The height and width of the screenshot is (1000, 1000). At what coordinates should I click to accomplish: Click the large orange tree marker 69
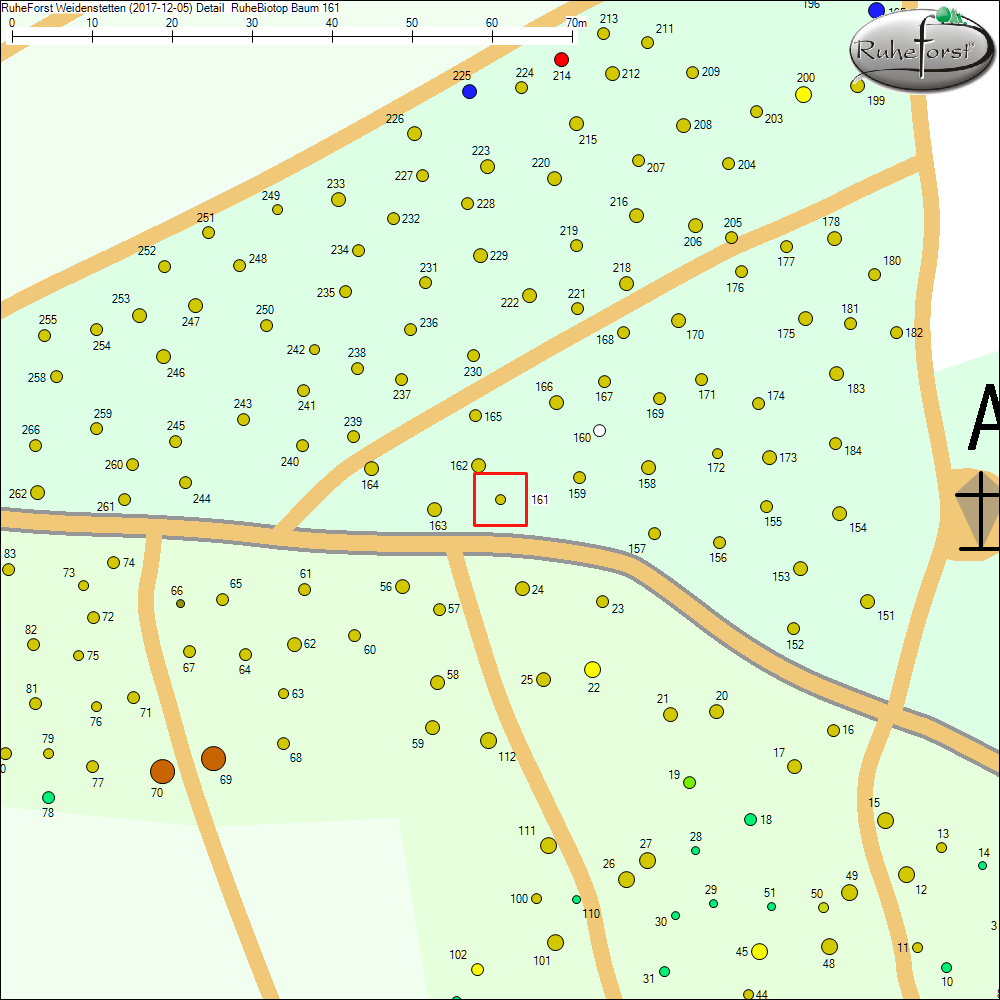(213, 758)
